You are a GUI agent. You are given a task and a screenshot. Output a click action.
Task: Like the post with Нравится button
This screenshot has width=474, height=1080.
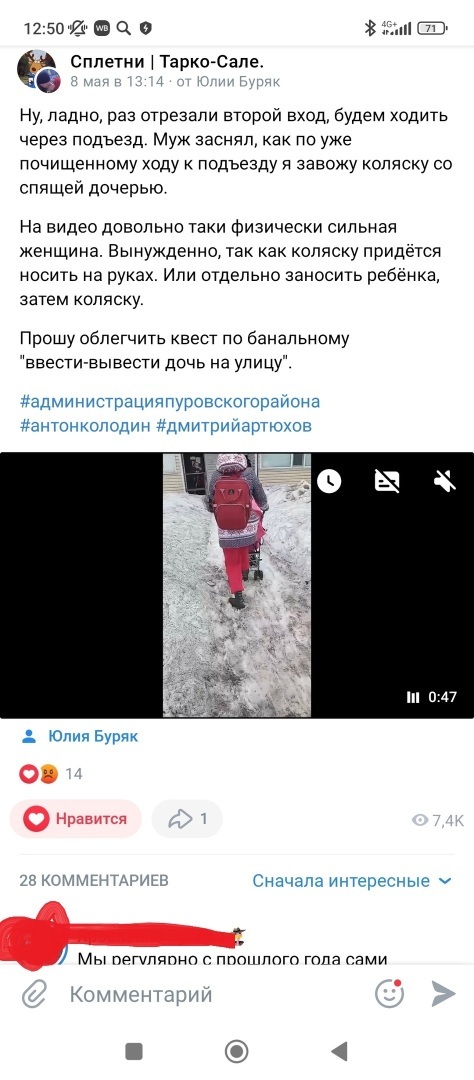76,819
